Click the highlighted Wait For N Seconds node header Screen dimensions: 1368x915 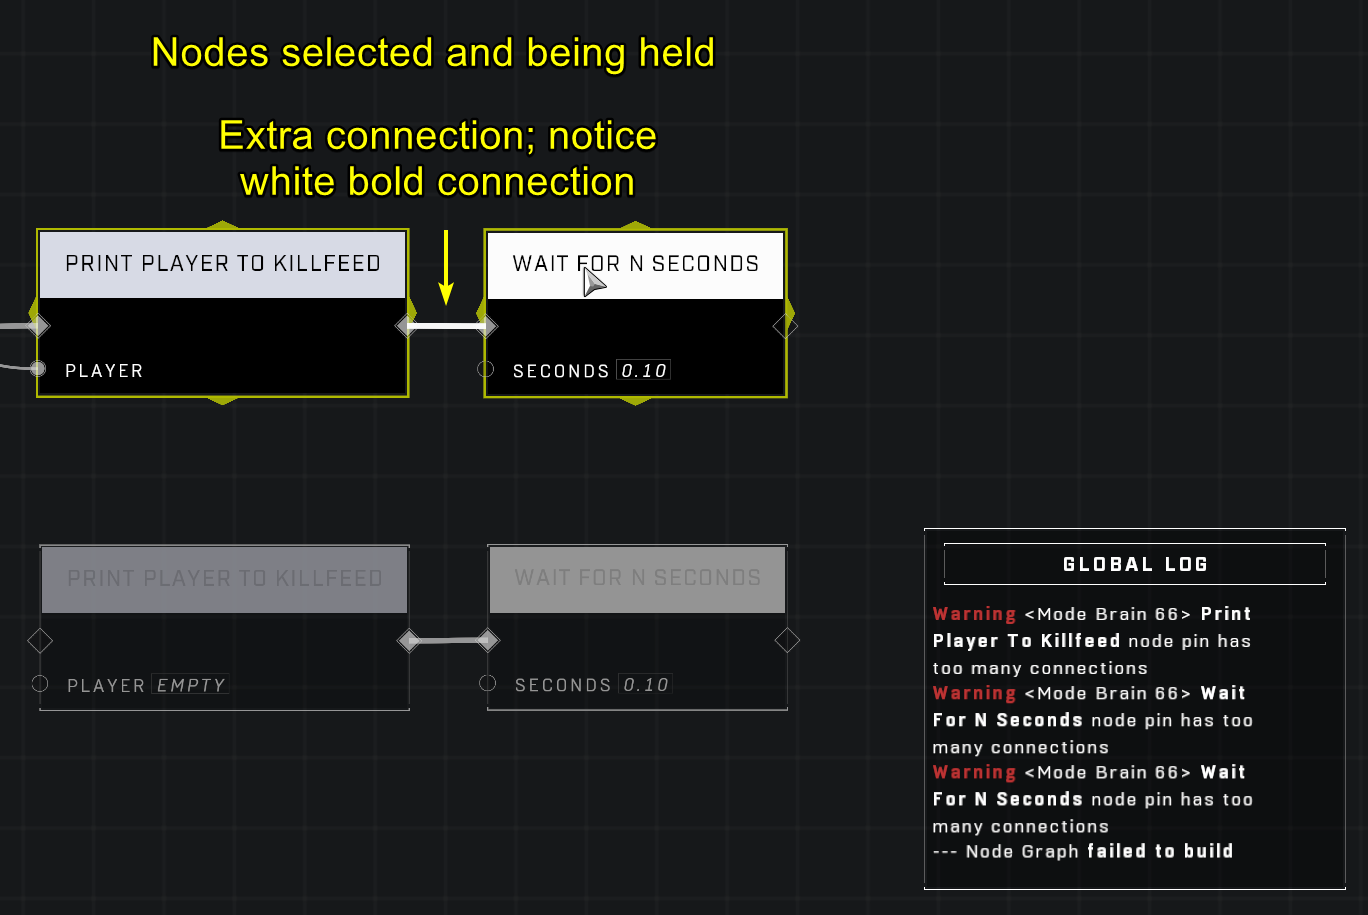point(635,264)
